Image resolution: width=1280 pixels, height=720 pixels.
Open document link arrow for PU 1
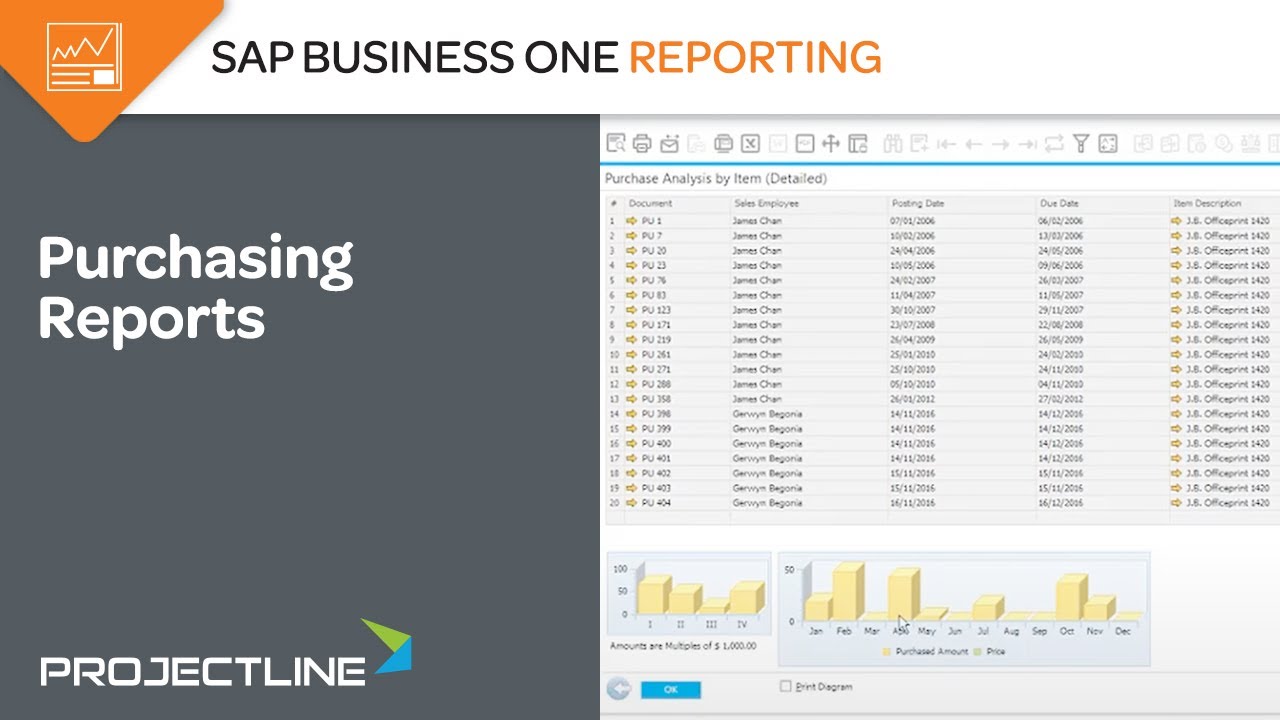point(632,221)
